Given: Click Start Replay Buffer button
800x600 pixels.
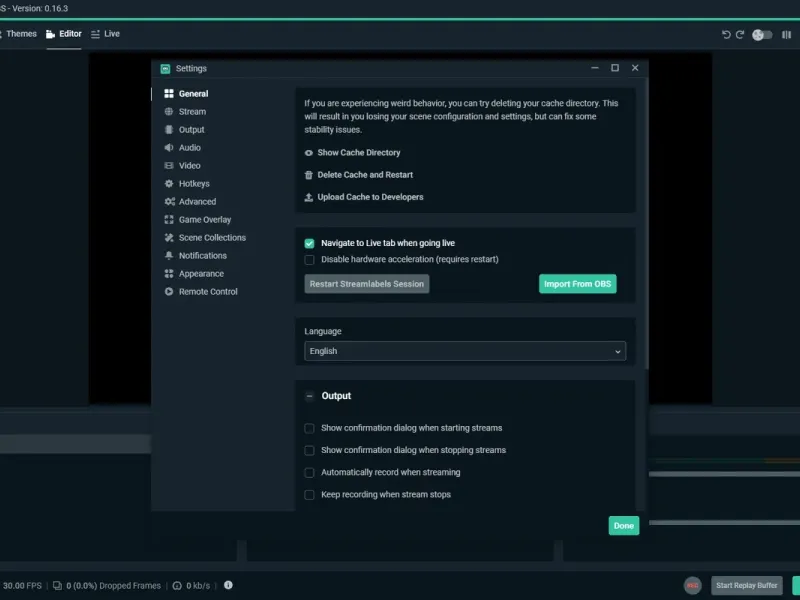Looking at the screenshot, I should (746, 585).
